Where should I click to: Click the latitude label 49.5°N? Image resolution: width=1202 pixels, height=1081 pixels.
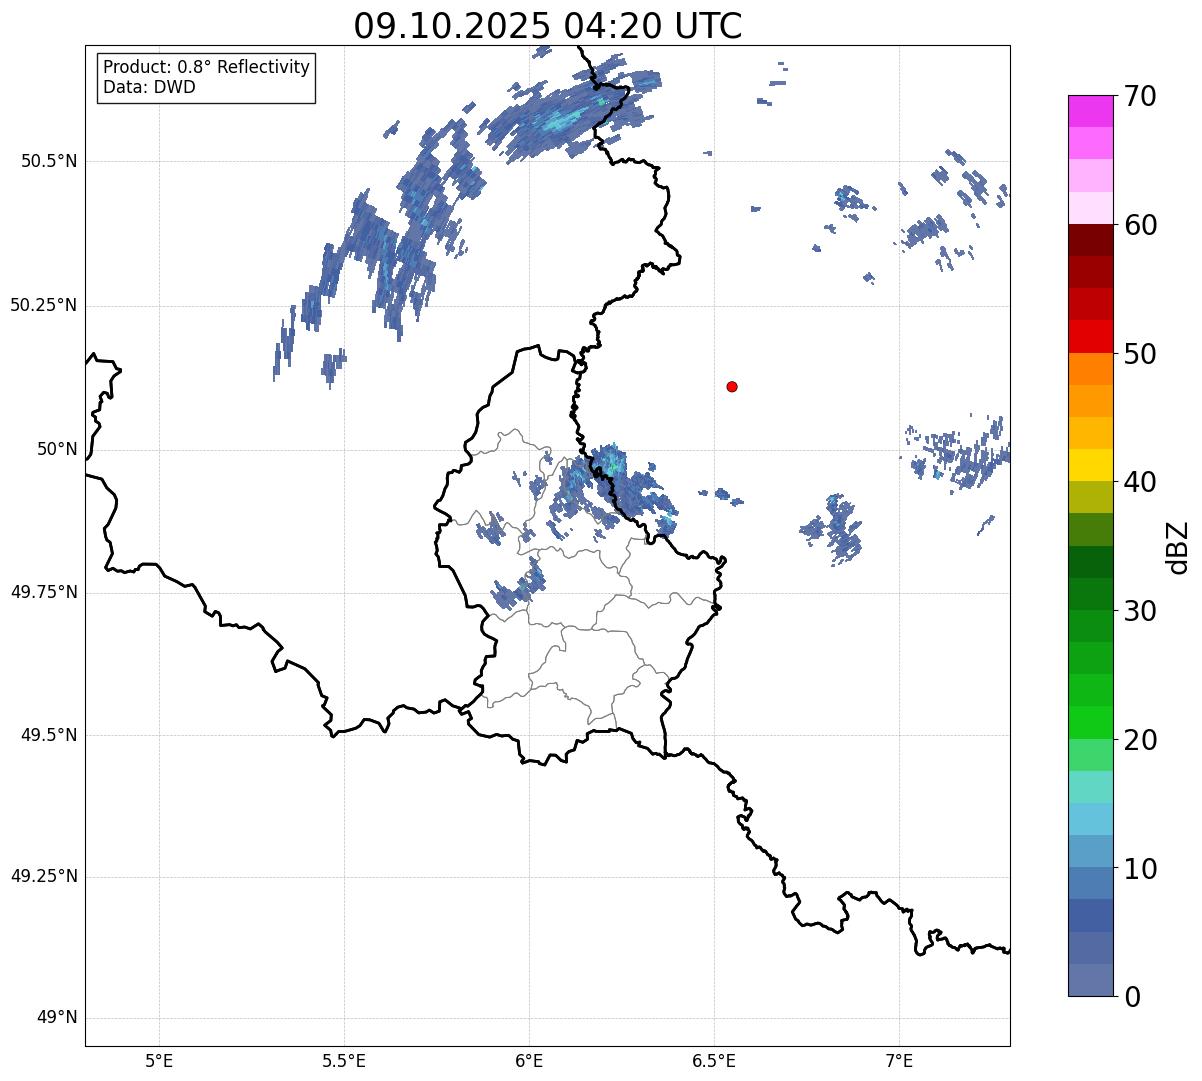[49, 735]
